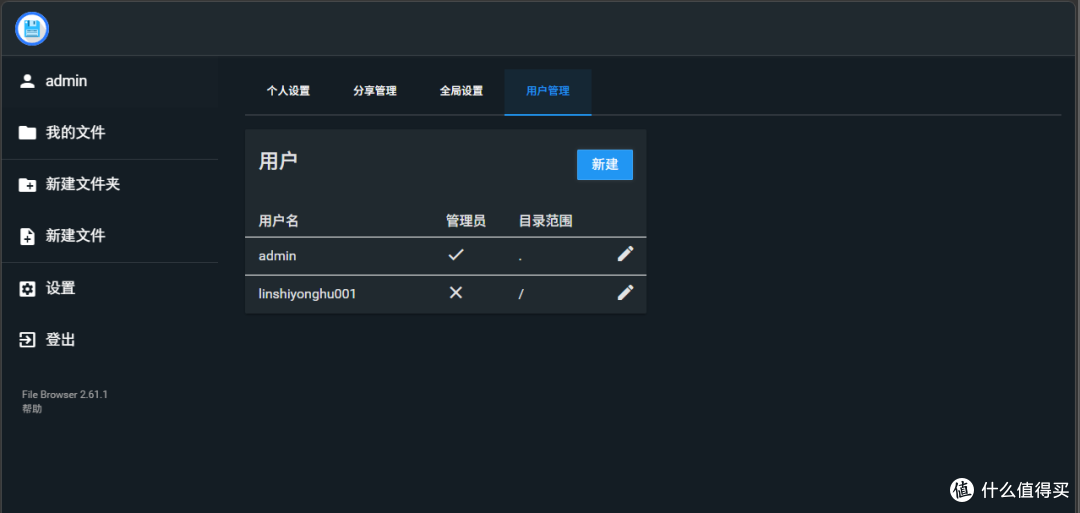This screenshot has height=513, width=1080.
Task: Click the 新建 button to add user
Action: (x=605, y=165)
